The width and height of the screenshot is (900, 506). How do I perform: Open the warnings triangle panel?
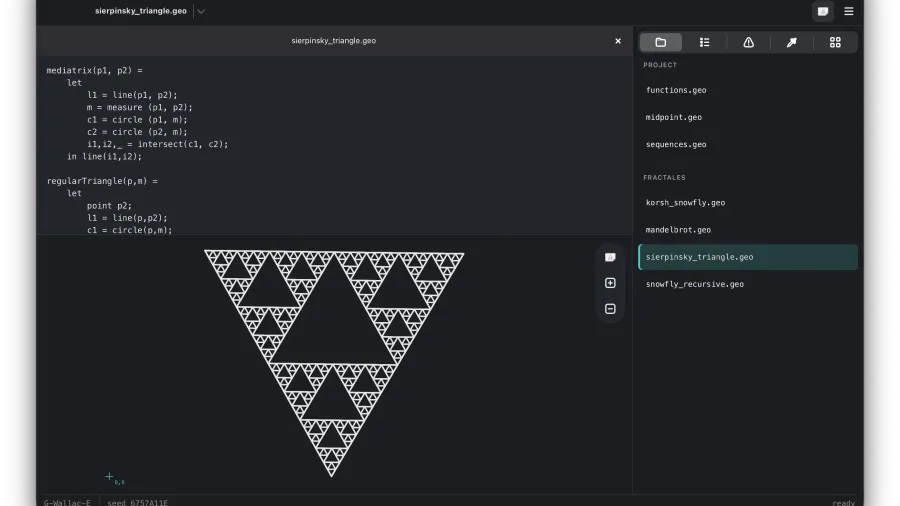pos(748,42)
